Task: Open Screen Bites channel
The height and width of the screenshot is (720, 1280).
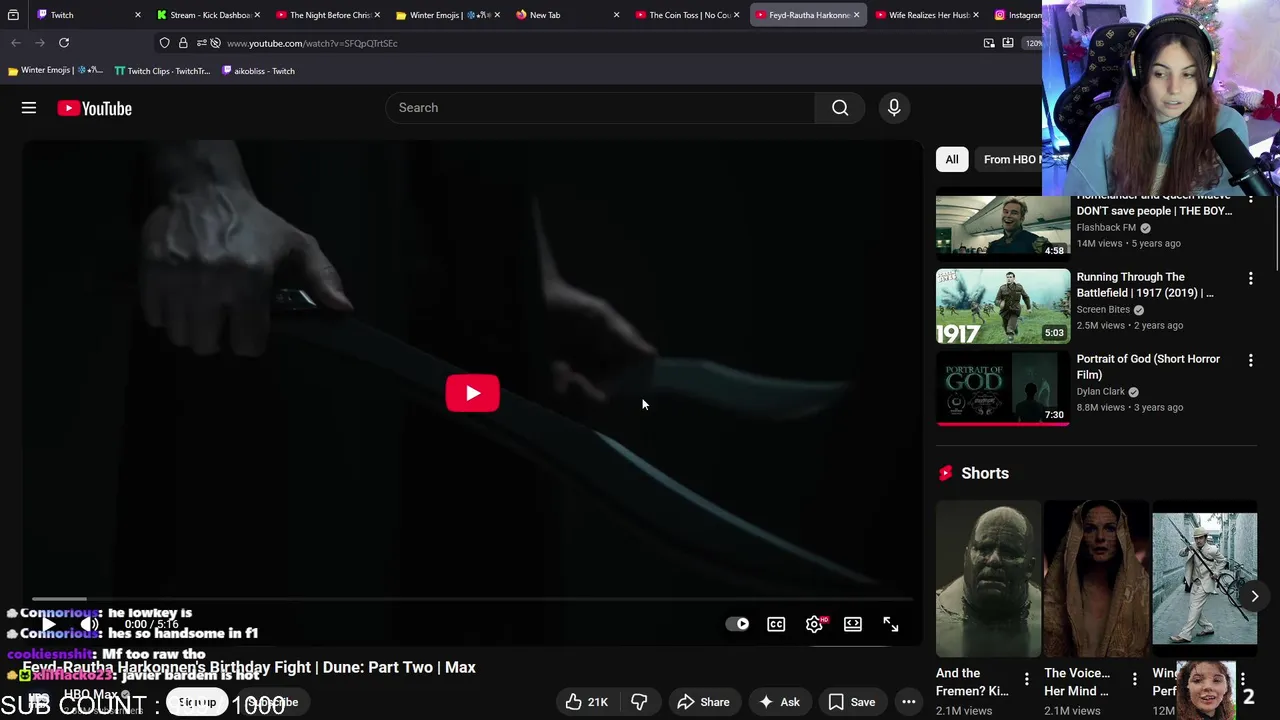Action: [1103, 309]
